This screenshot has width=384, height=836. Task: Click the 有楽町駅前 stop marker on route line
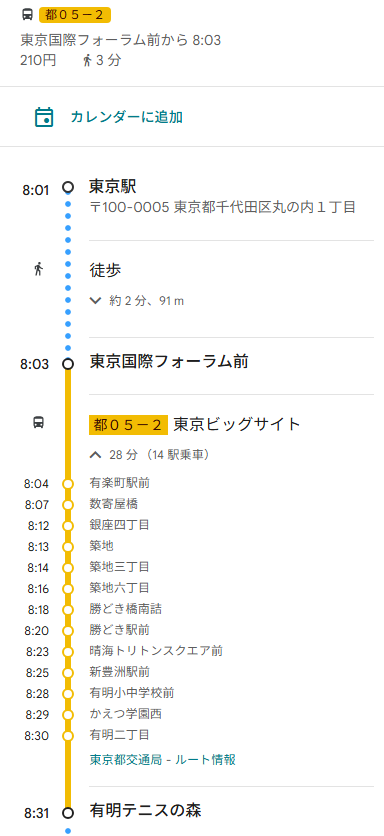68,484
